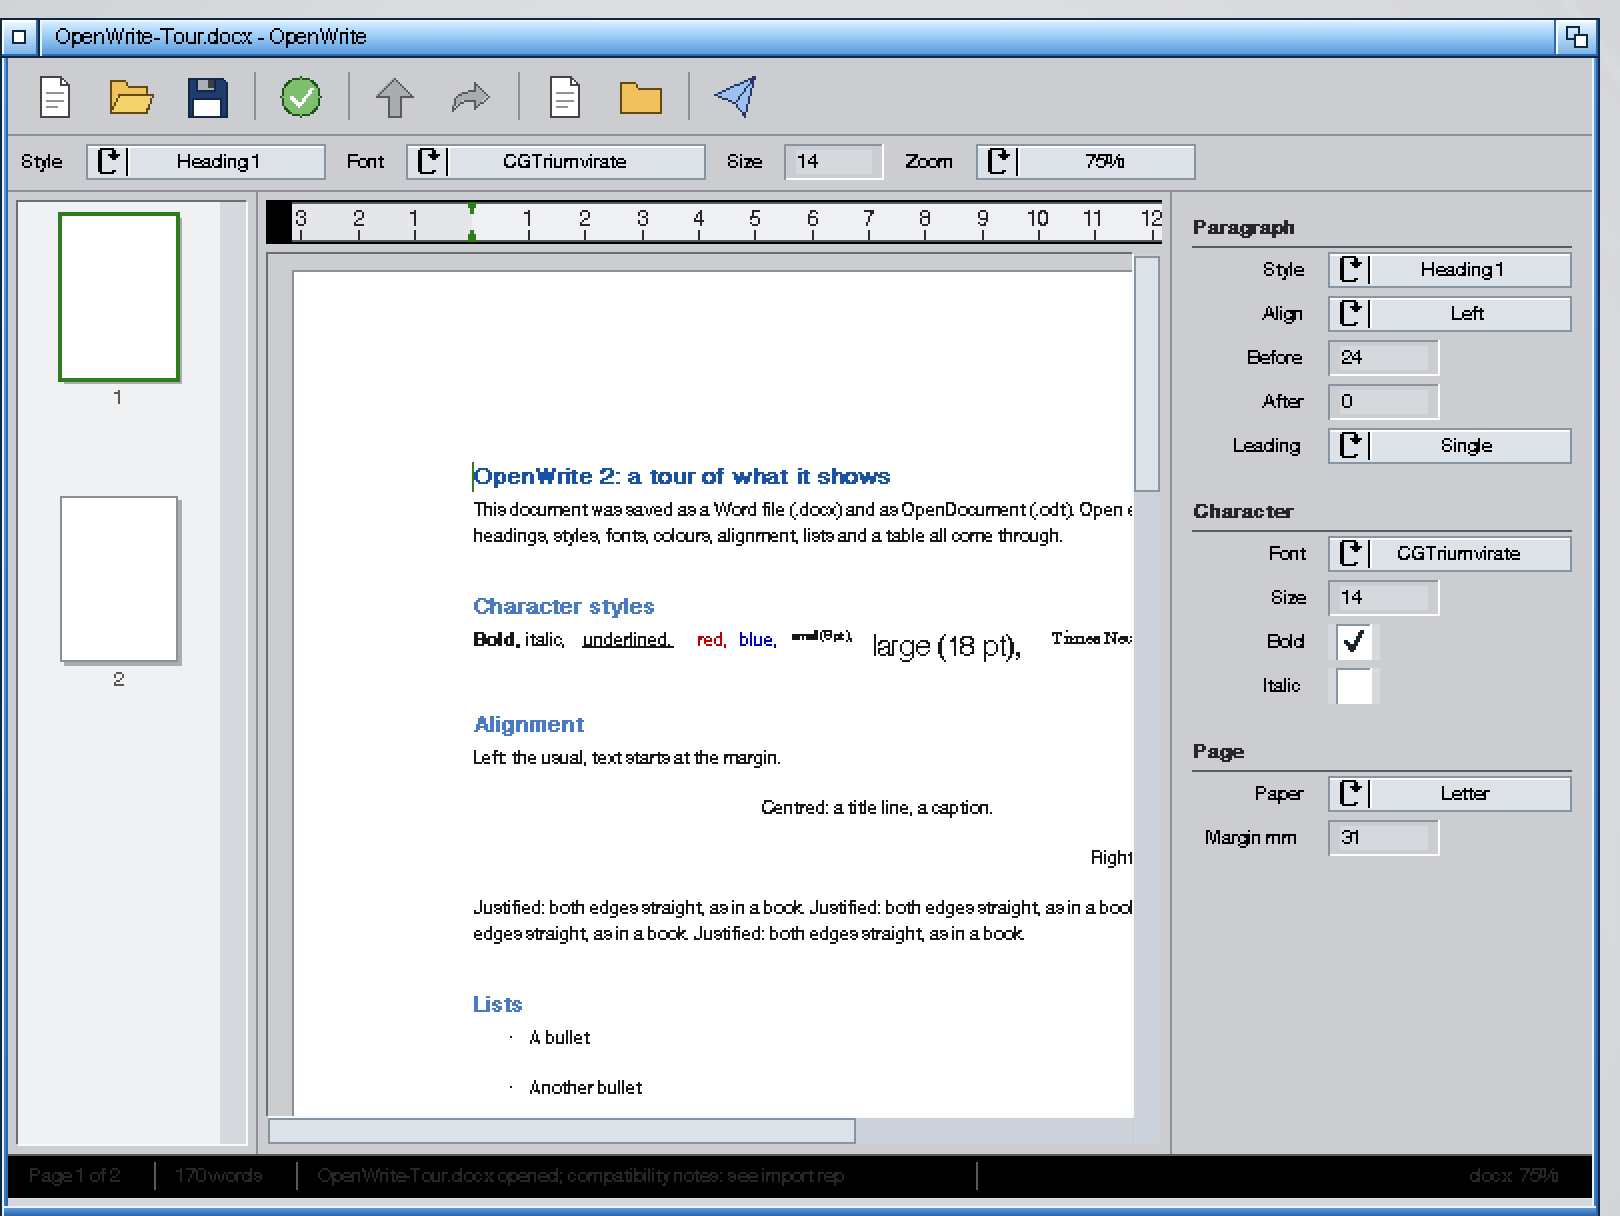This screenshot has width=1620, height=1216.
Task: Click the "Another bullet" list item
Action: (586, 1088)
